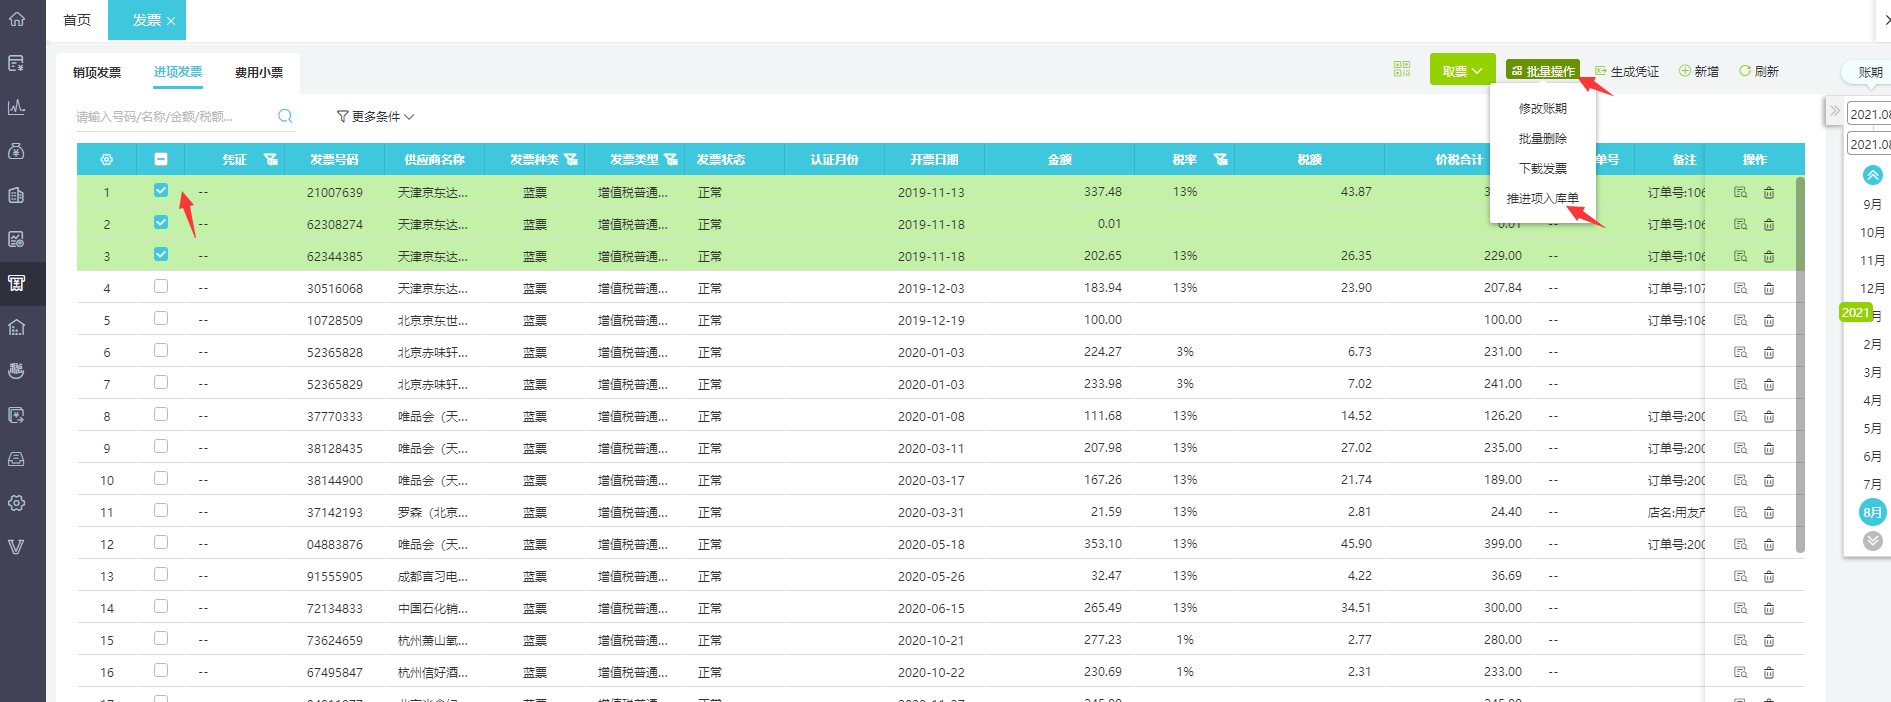
Task: Click the search magnifier icon
Action: click(285, 116)
